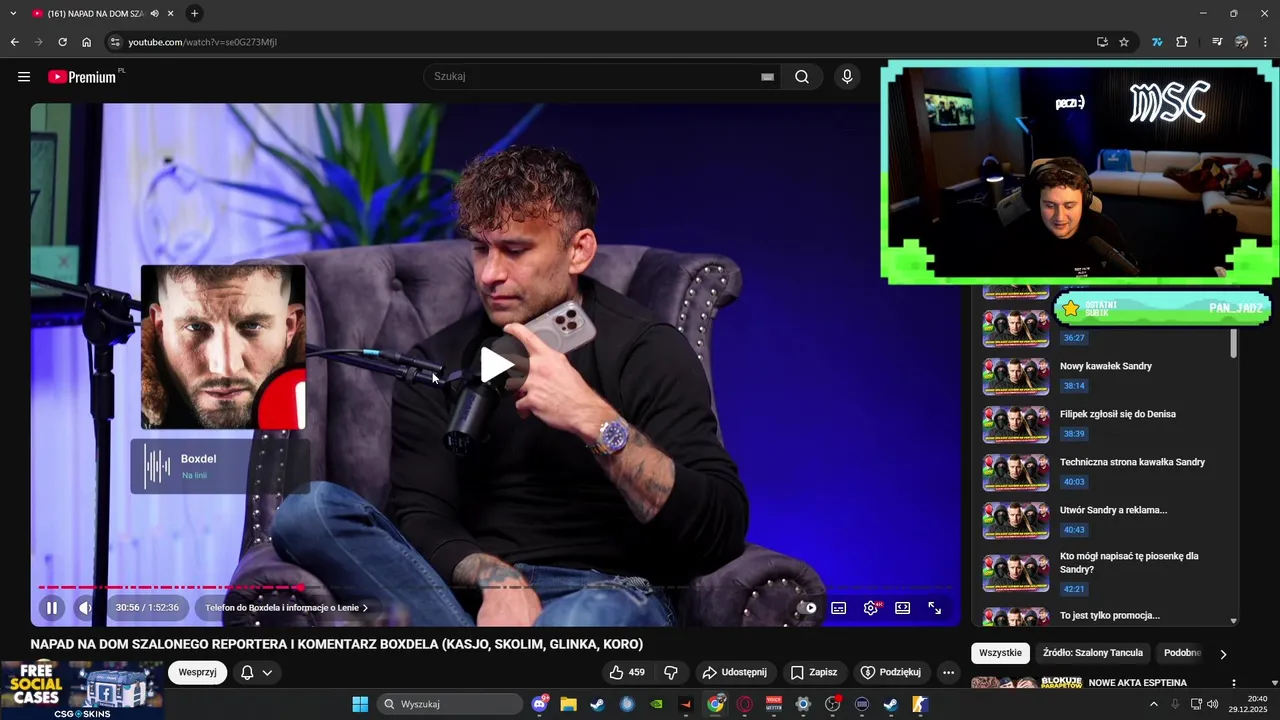Screen dimensions: 1280x720
Task: Open browser profile avatar
Action: pyautogui.click(x=1241, y=42)
